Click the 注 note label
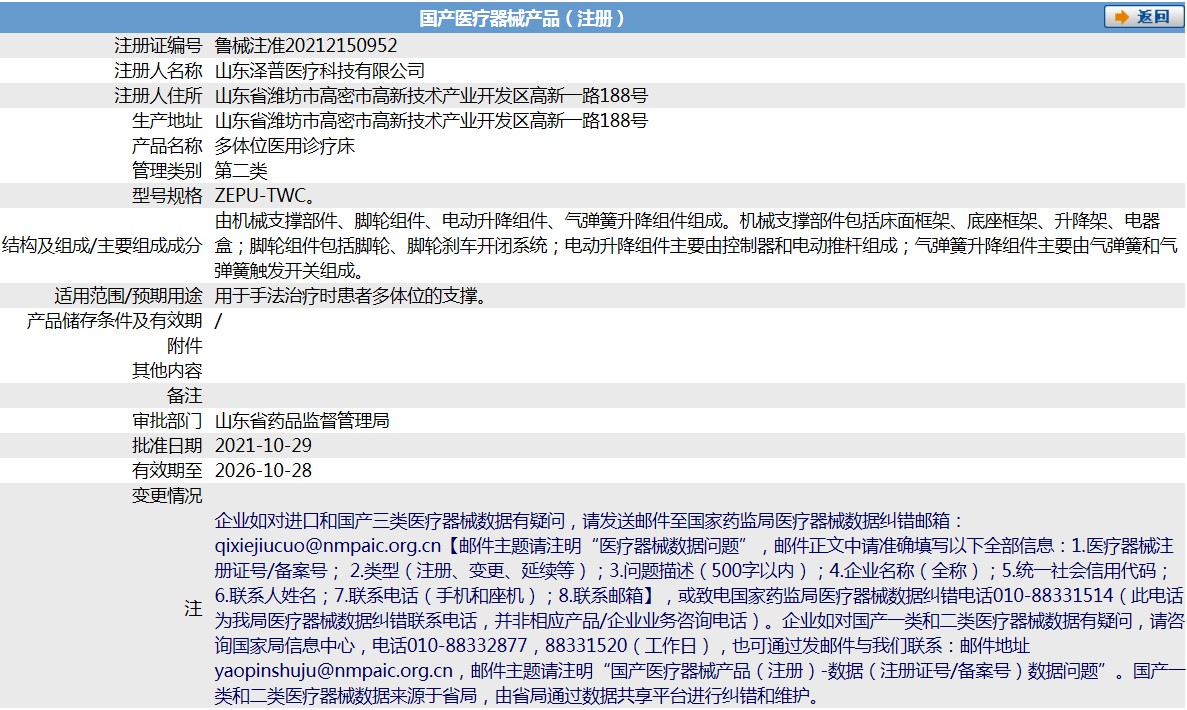The image size is (1187, 710). 194,608
